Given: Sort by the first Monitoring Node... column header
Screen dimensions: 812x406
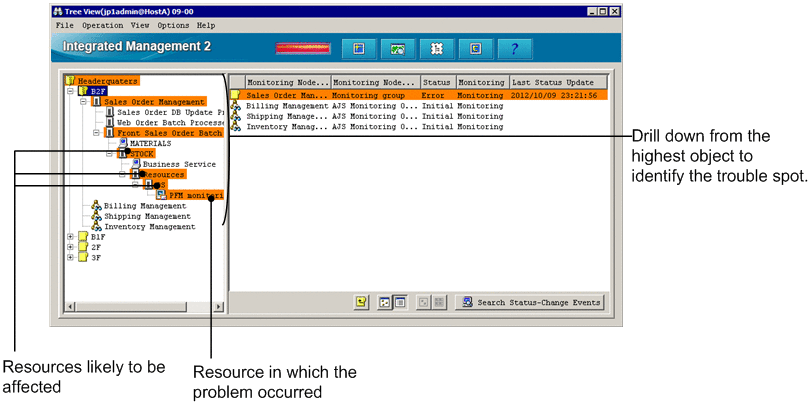Looking at the screenshot, I should pyautogui.click(x=287, y=82).
